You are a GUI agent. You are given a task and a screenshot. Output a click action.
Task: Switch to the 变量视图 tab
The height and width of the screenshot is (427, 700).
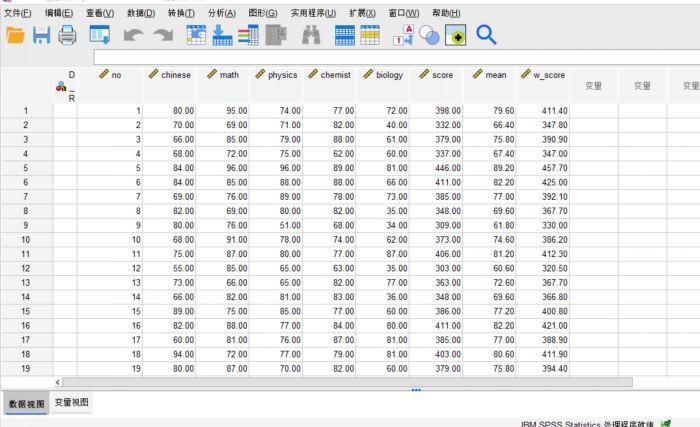pos(71,402)
